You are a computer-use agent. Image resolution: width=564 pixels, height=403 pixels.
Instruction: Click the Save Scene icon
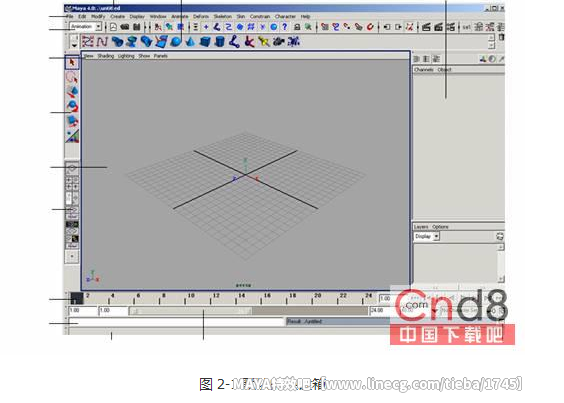coord(137,27)
